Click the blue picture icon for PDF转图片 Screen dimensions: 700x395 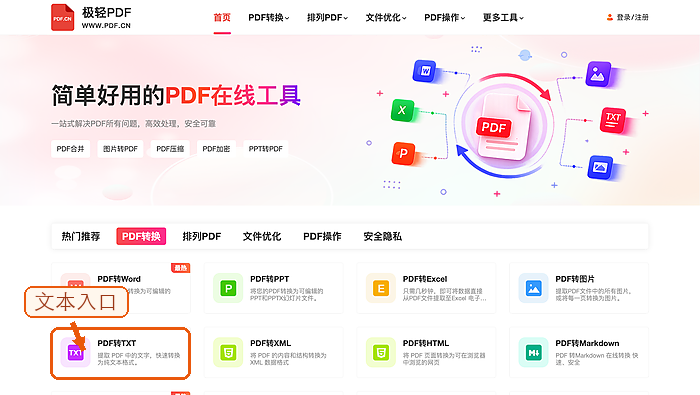click(x=533, y=288)
